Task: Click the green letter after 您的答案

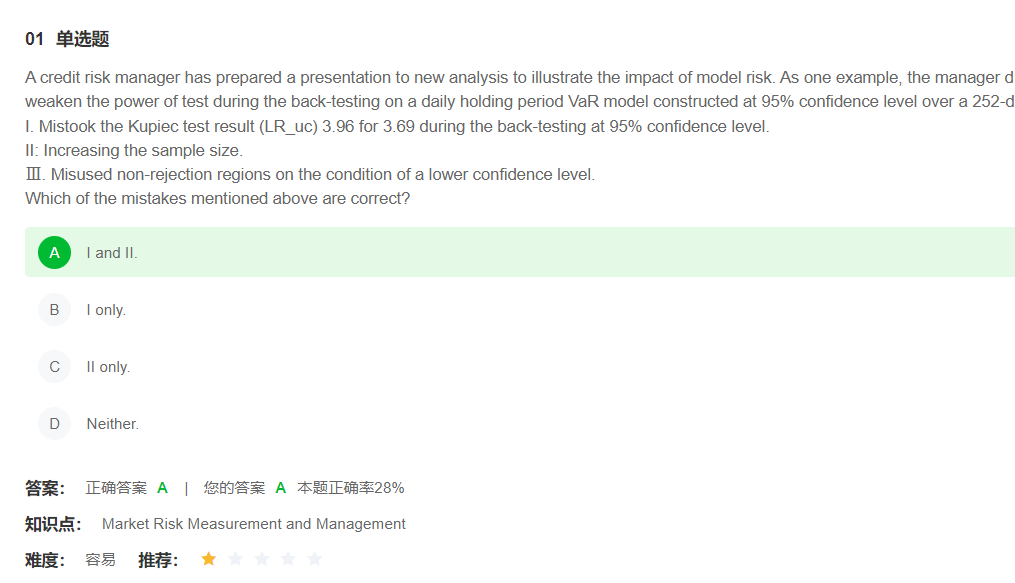Action: 281,488
